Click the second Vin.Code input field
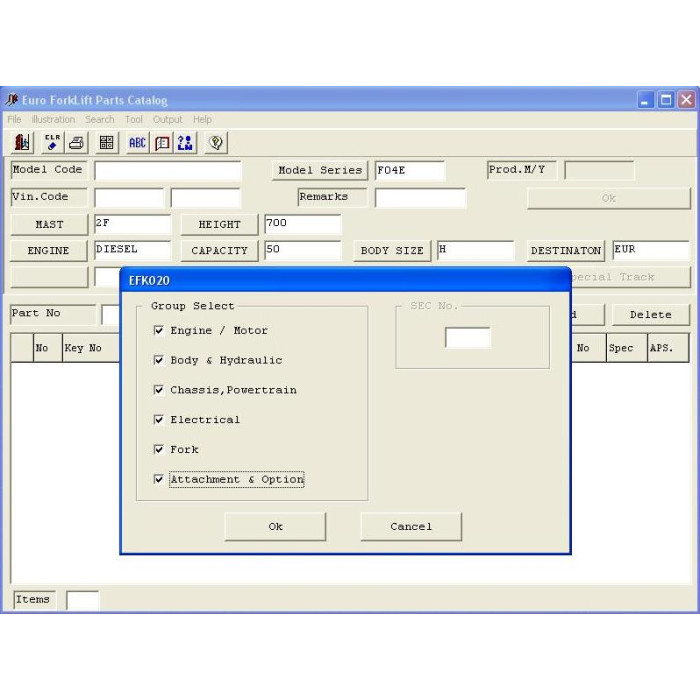This screenshot has height=700, width=700. pos(206,198)
